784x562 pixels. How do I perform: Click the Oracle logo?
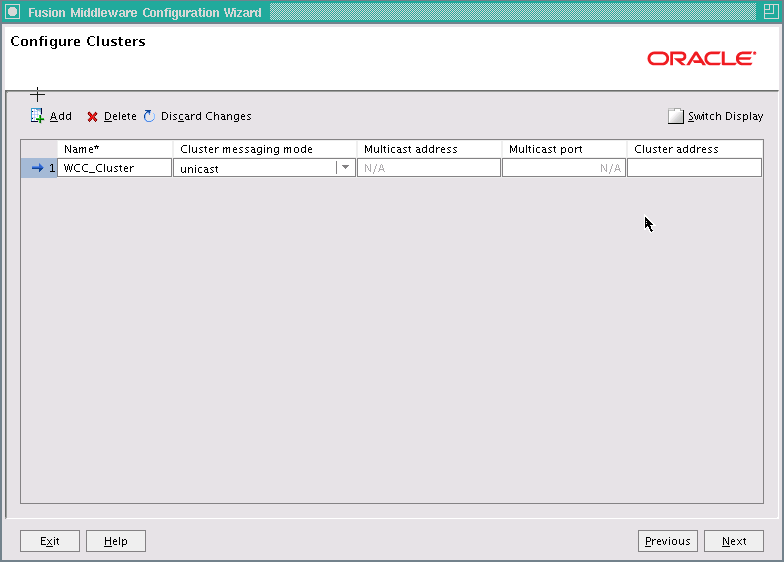(x=702, y=58)
